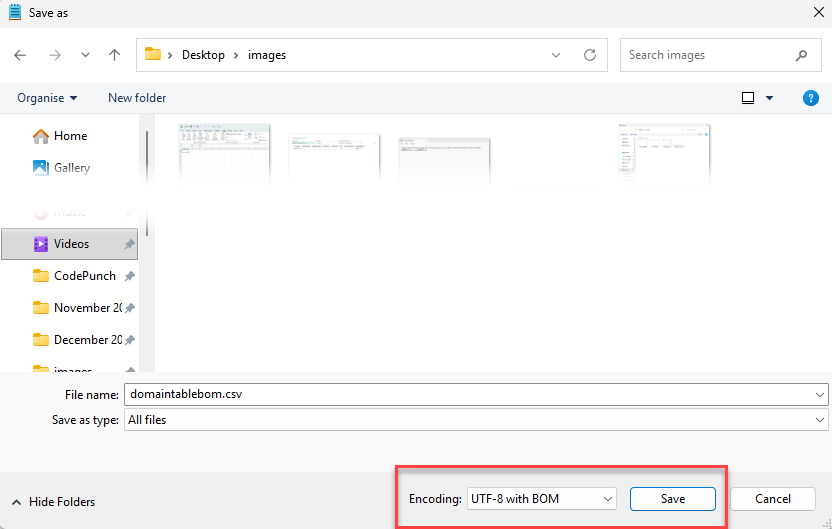Open the CodePunch pinned folder
832x529 pixels.
pos(74,276)
